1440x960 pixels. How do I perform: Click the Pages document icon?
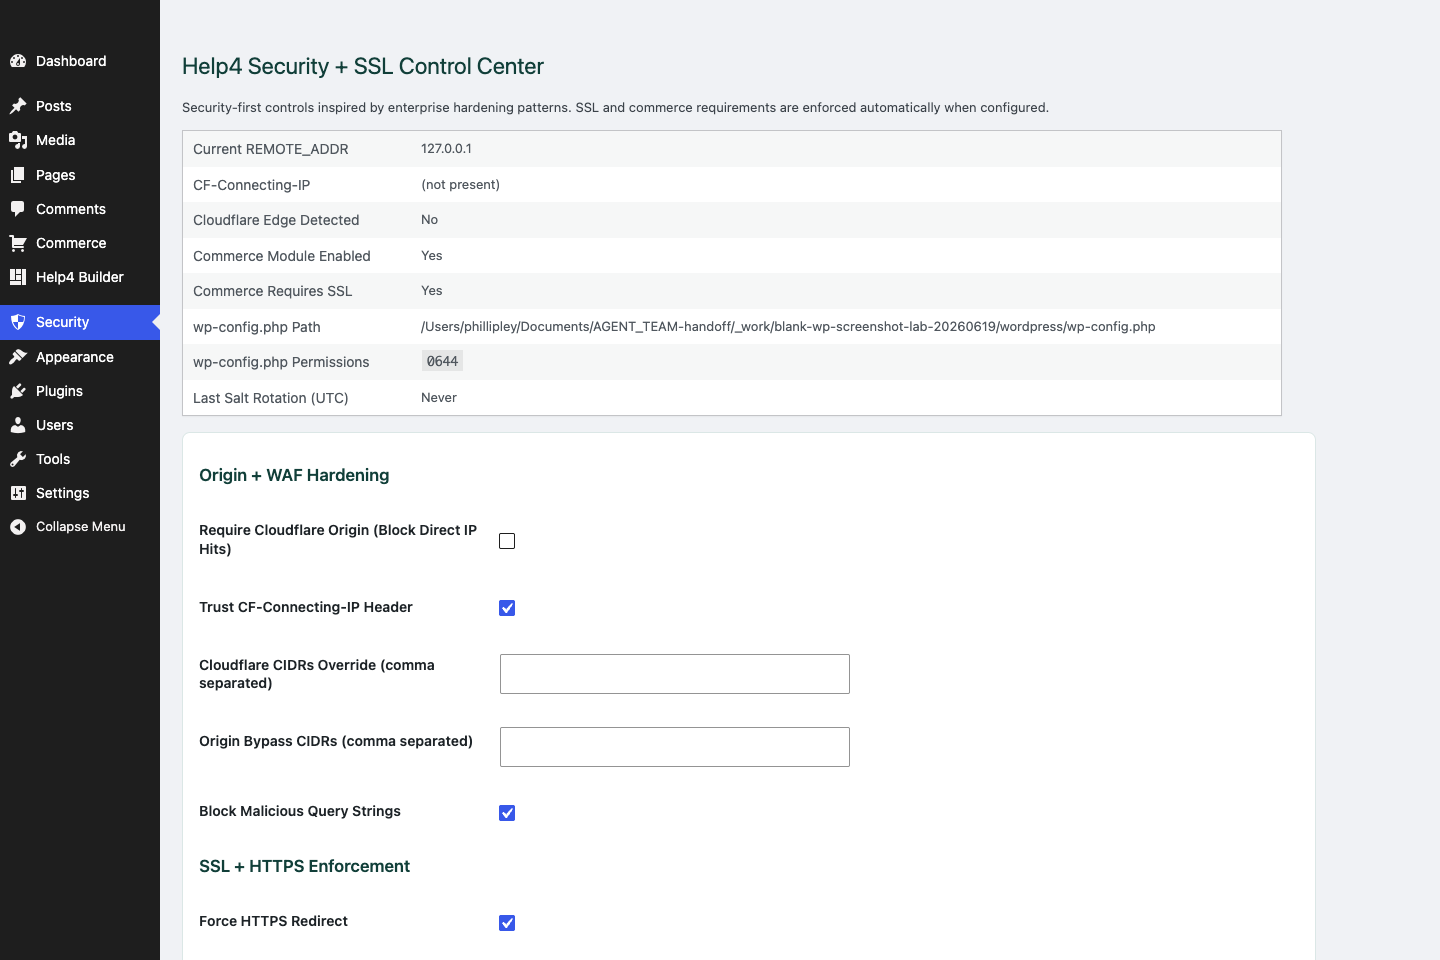[18, 175]
